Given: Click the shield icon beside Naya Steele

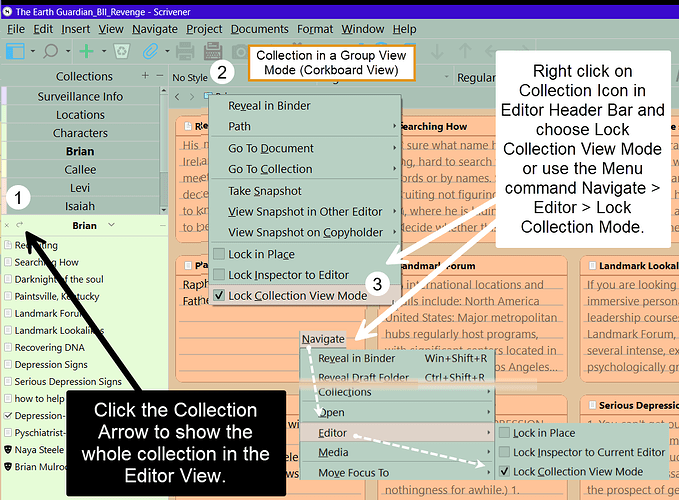Looking at the screenshot, I should (x=8, y=449).
